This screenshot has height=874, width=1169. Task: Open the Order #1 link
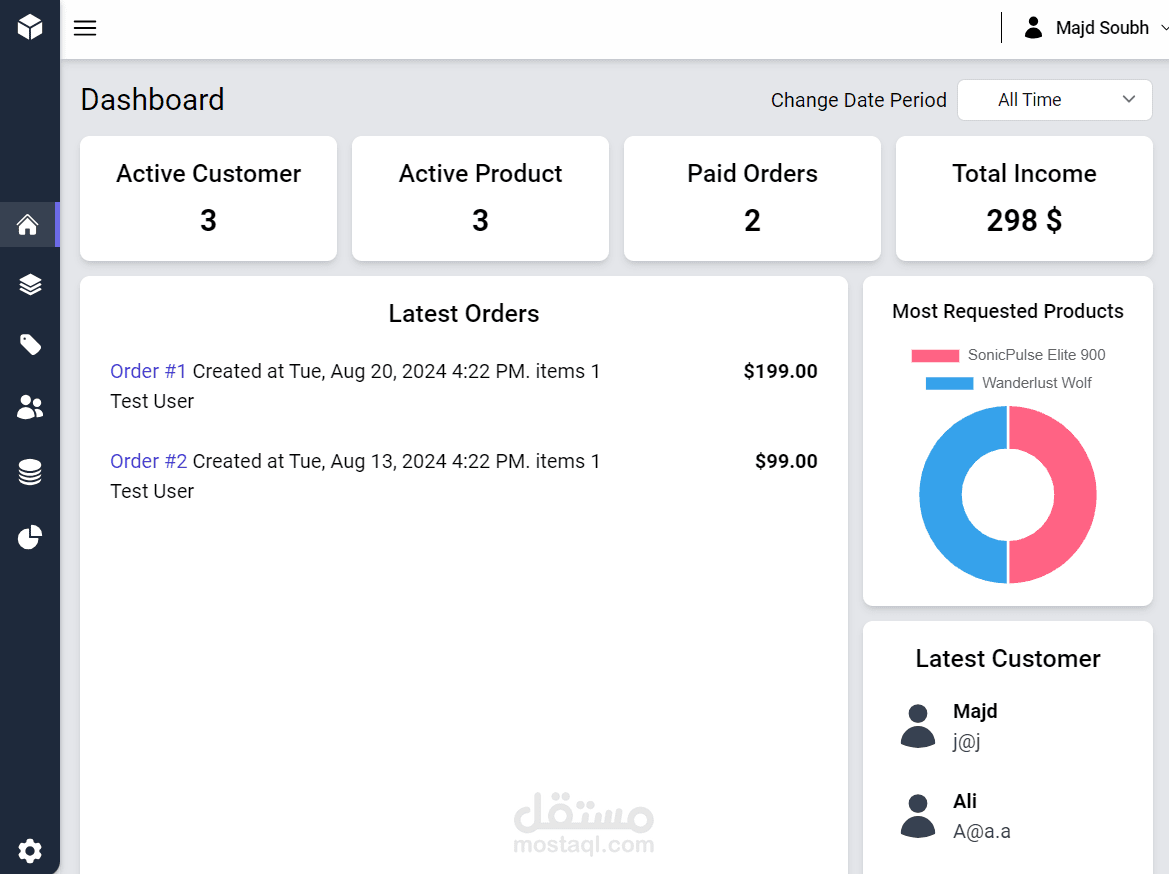point(148,371)
